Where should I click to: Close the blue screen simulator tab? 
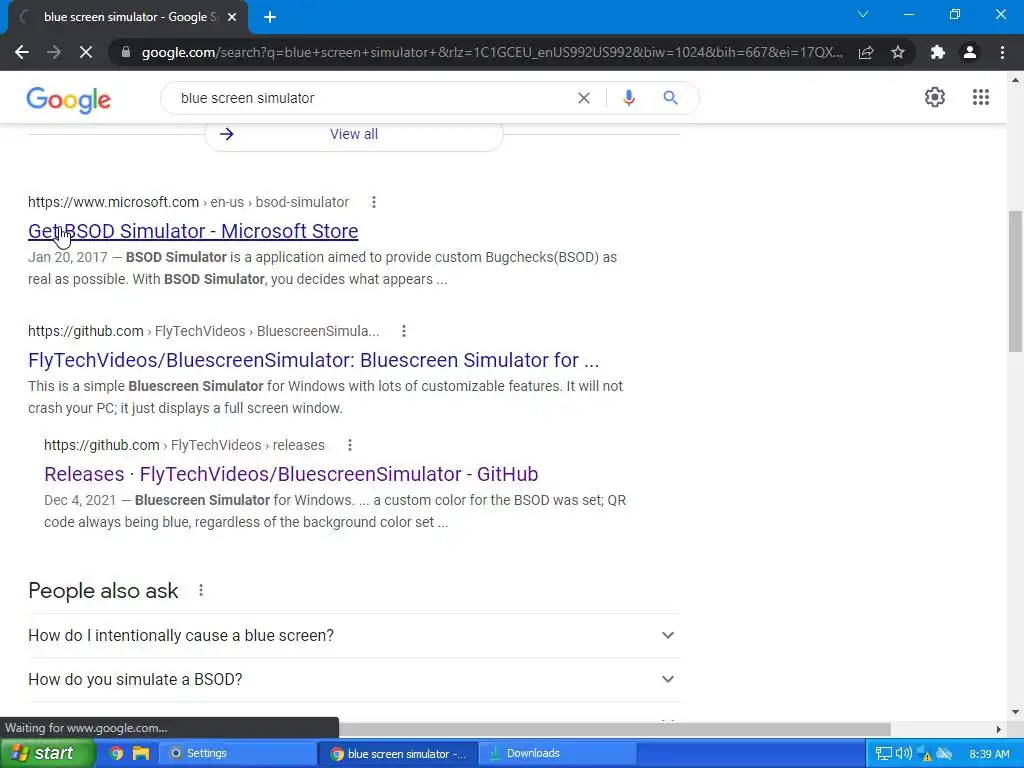click(232, 17)
